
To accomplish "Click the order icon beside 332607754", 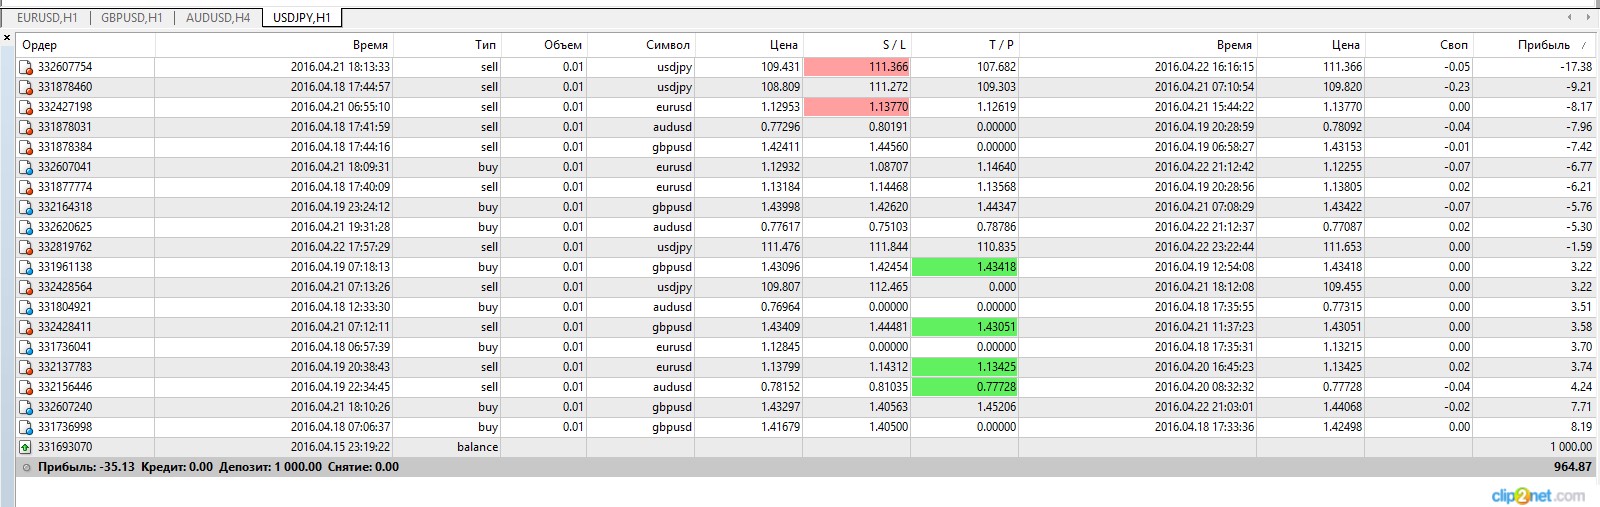I will [x=26, y=67].
